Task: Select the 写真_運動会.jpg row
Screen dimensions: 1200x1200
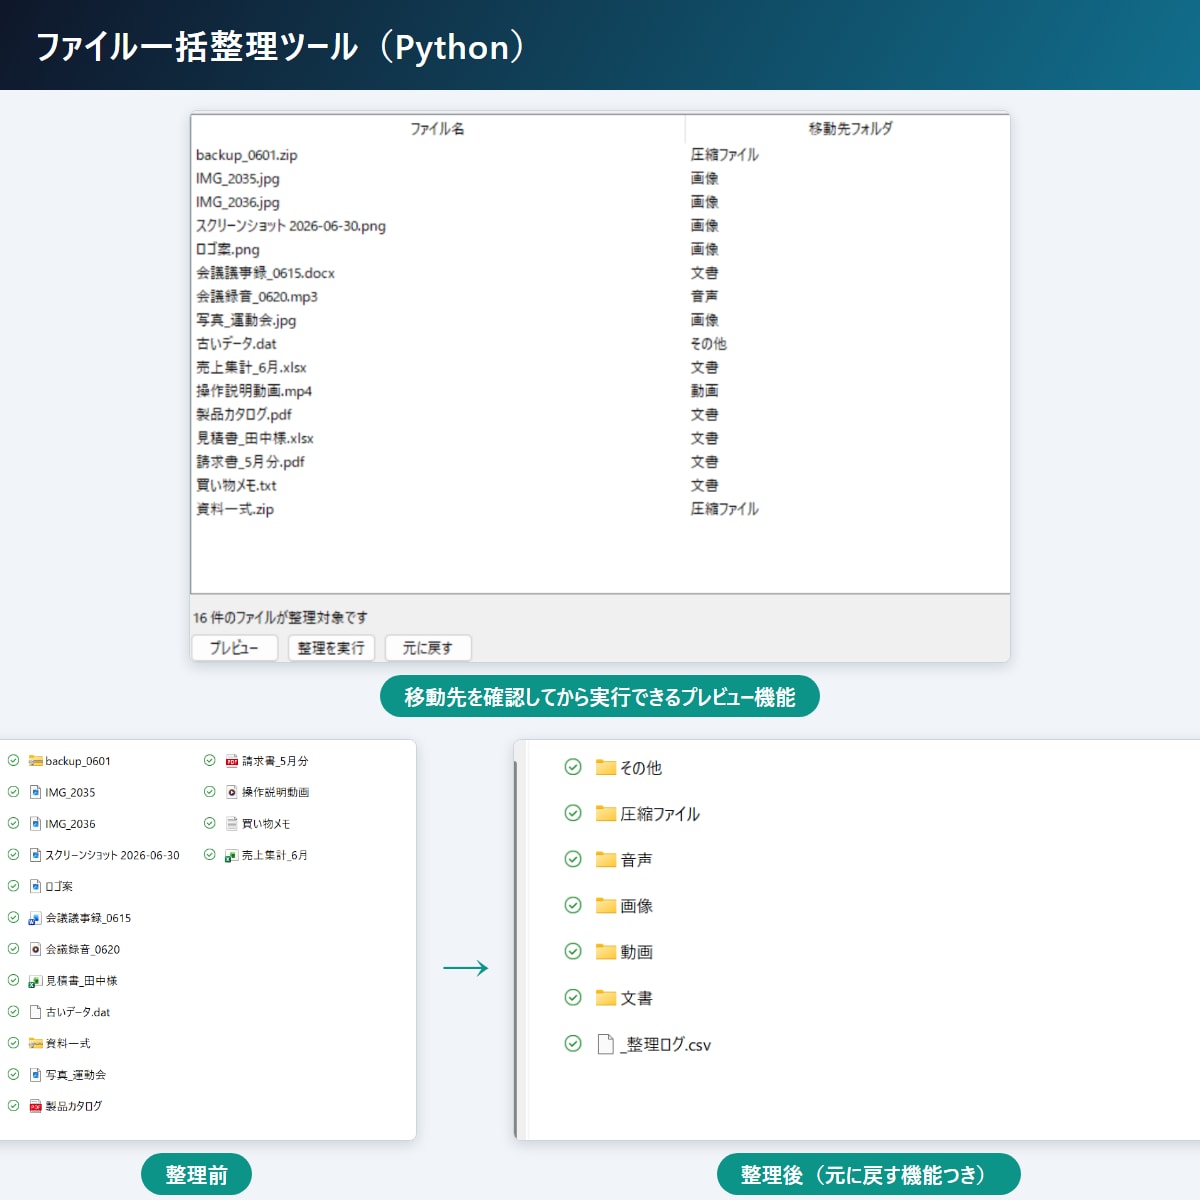Action: click(x=600, y=320)
